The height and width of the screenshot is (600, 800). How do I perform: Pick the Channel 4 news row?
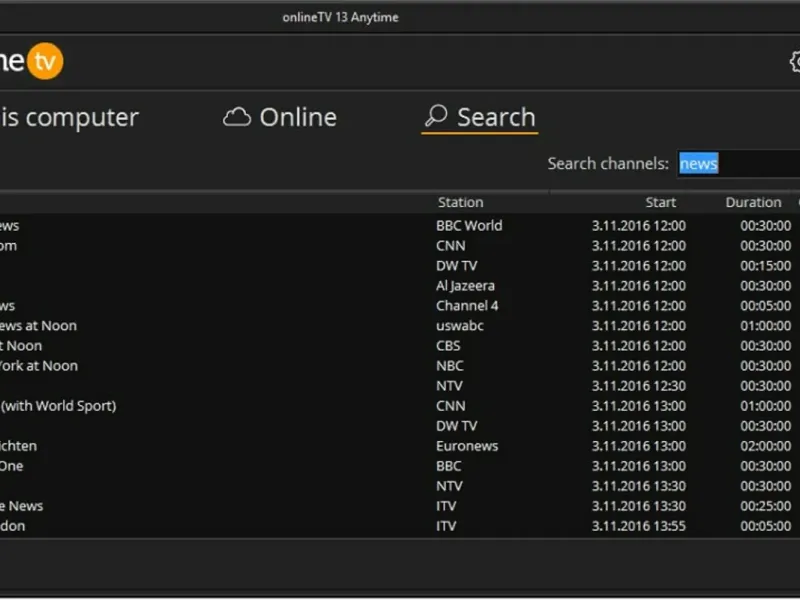(400, 306)
